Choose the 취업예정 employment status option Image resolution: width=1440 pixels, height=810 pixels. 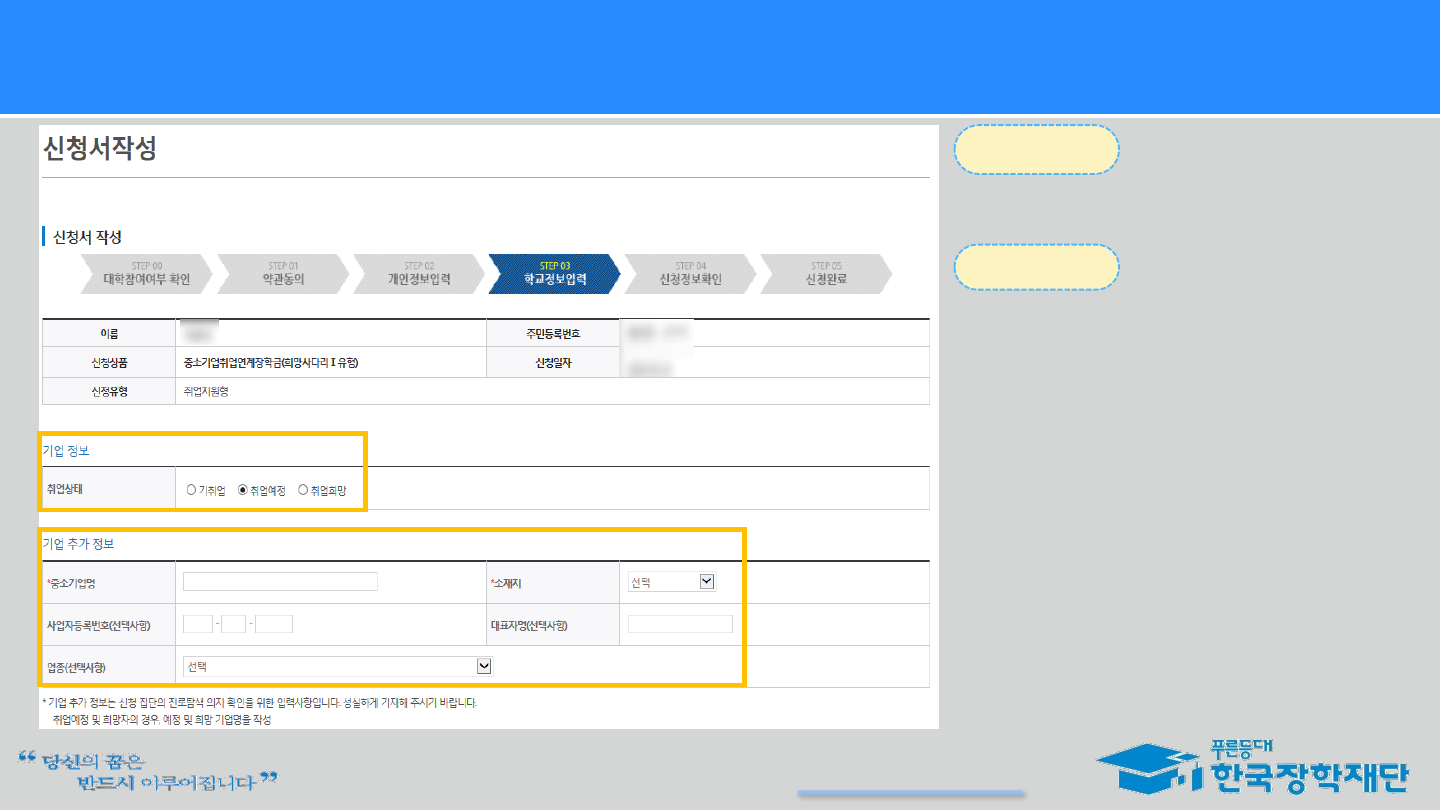[243, 490]
